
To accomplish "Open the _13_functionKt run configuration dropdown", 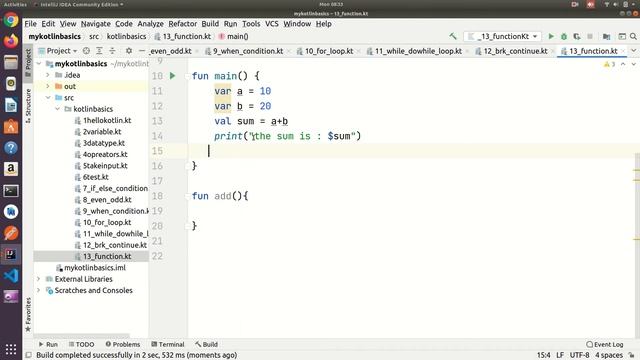I will (502, 36).
